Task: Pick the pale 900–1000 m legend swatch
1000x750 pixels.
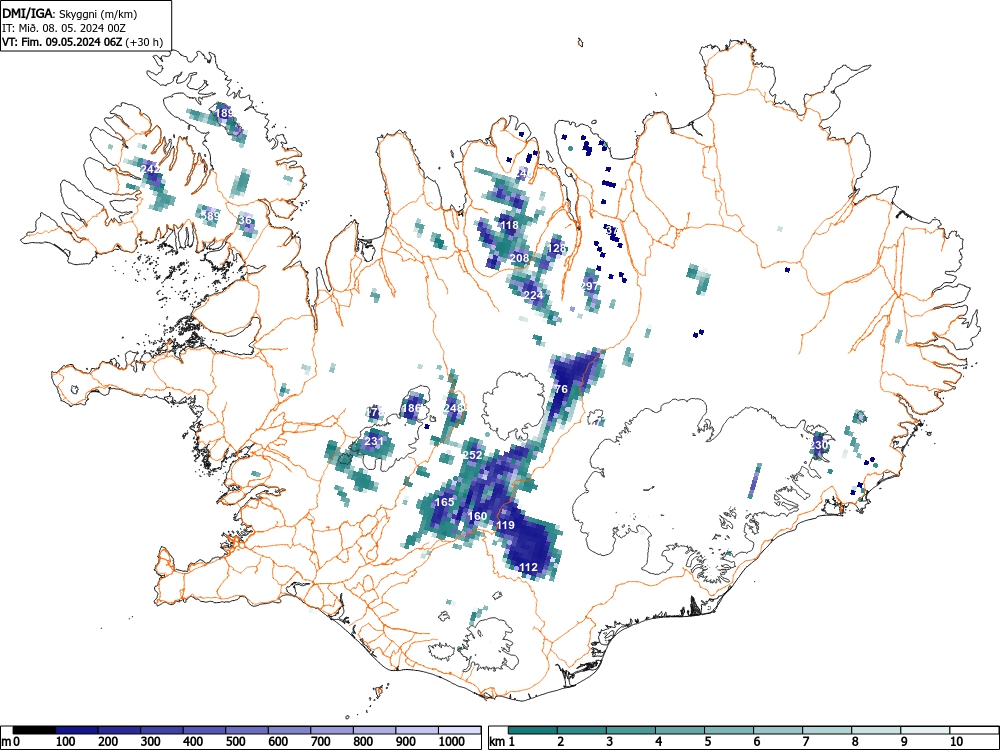Action: coord(417,730)
